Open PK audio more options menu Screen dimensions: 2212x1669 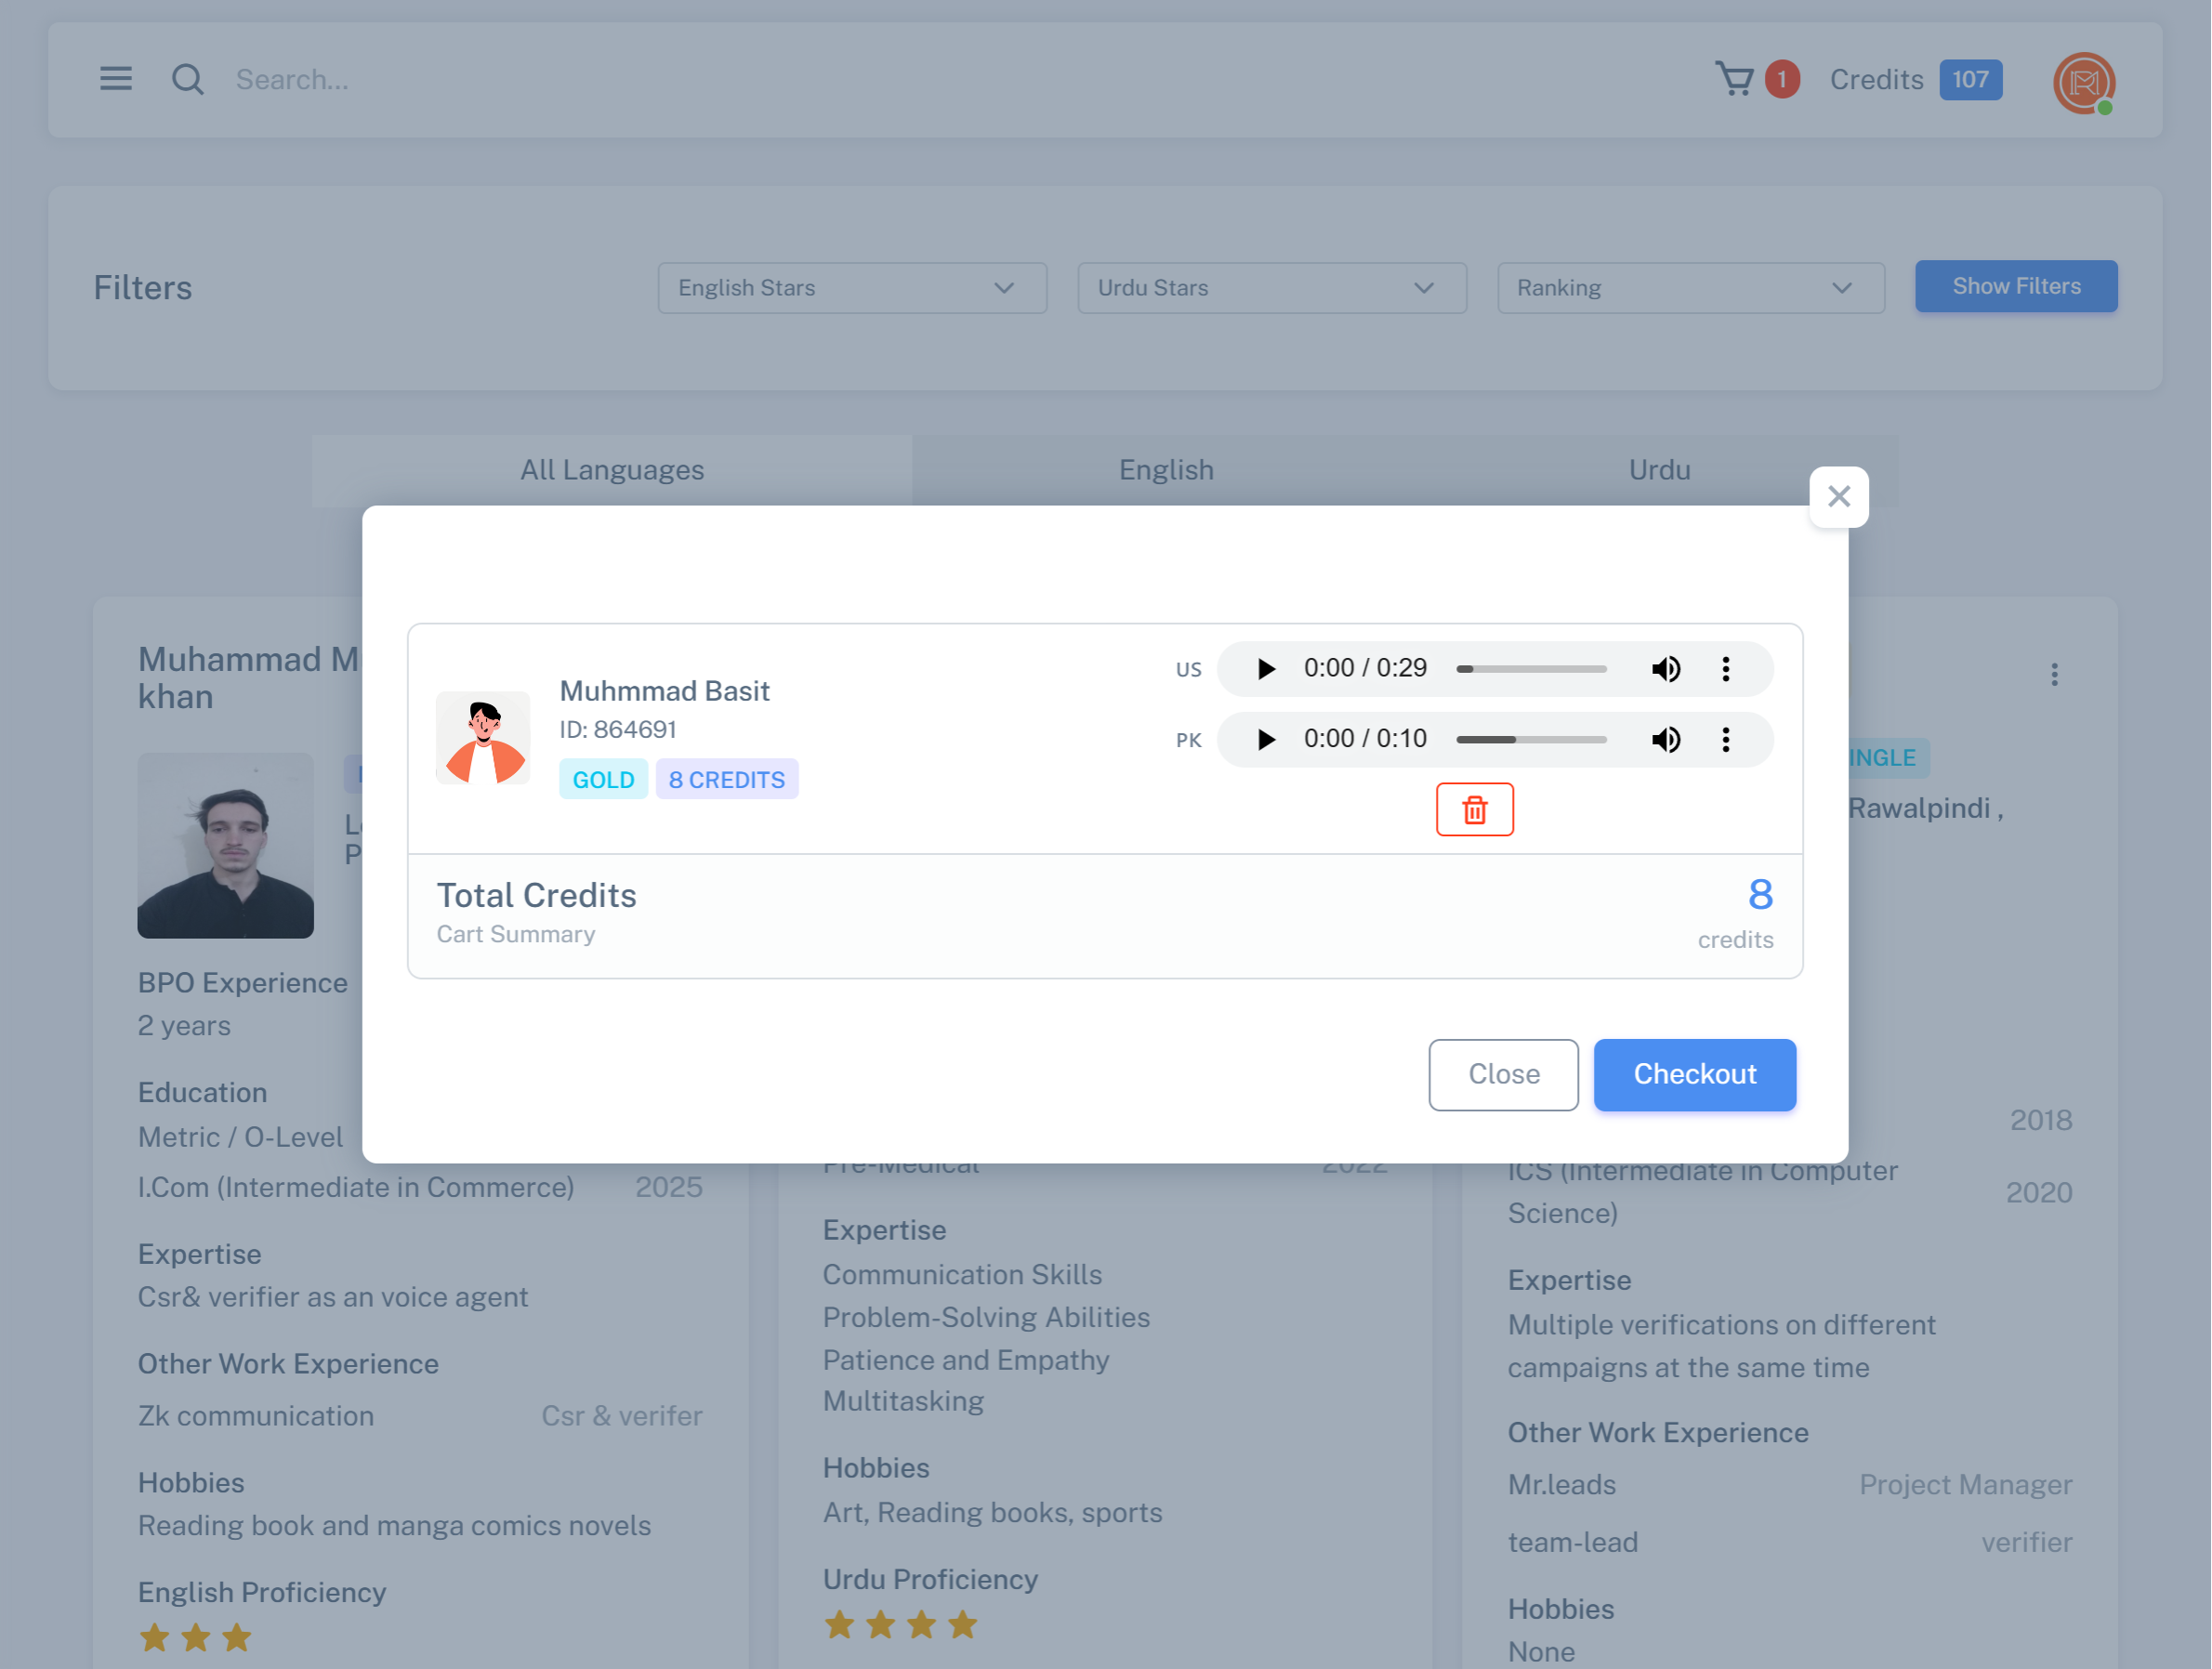click(1726, 740)
